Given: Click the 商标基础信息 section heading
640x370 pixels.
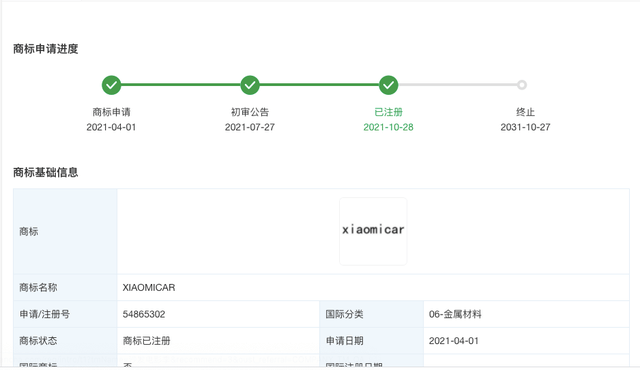Looking at the screenshot, I should point(45,173).
